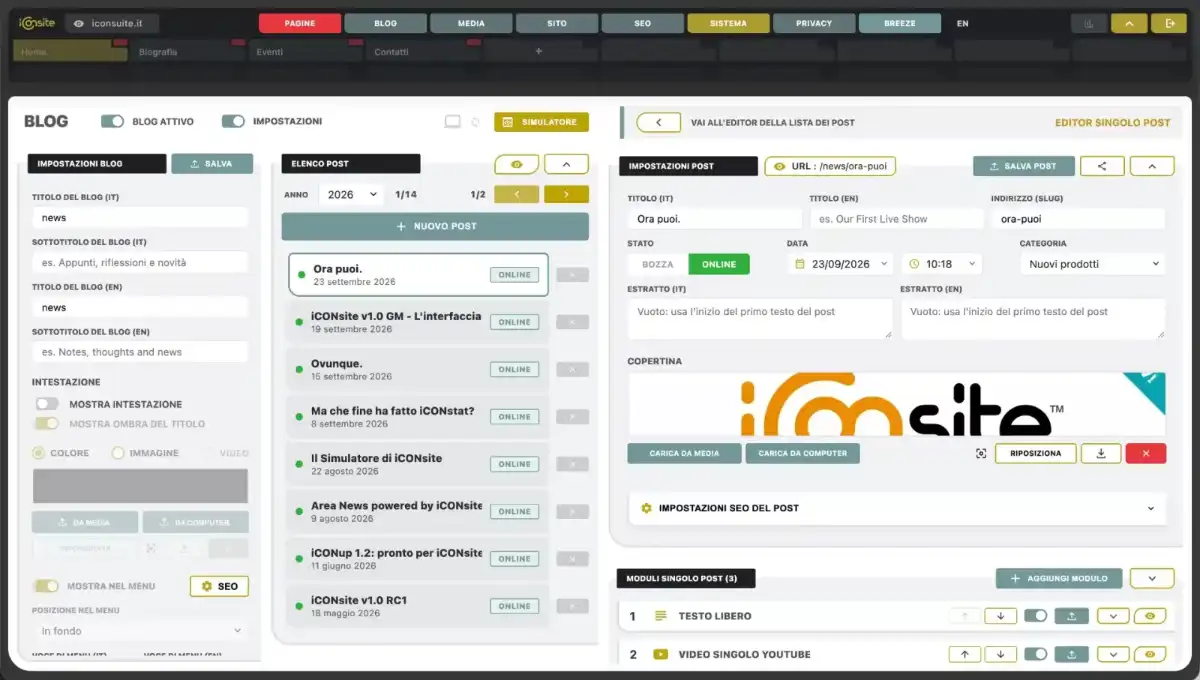
Task: Click the YouTube icon of module 2
Action: (660, 654)
